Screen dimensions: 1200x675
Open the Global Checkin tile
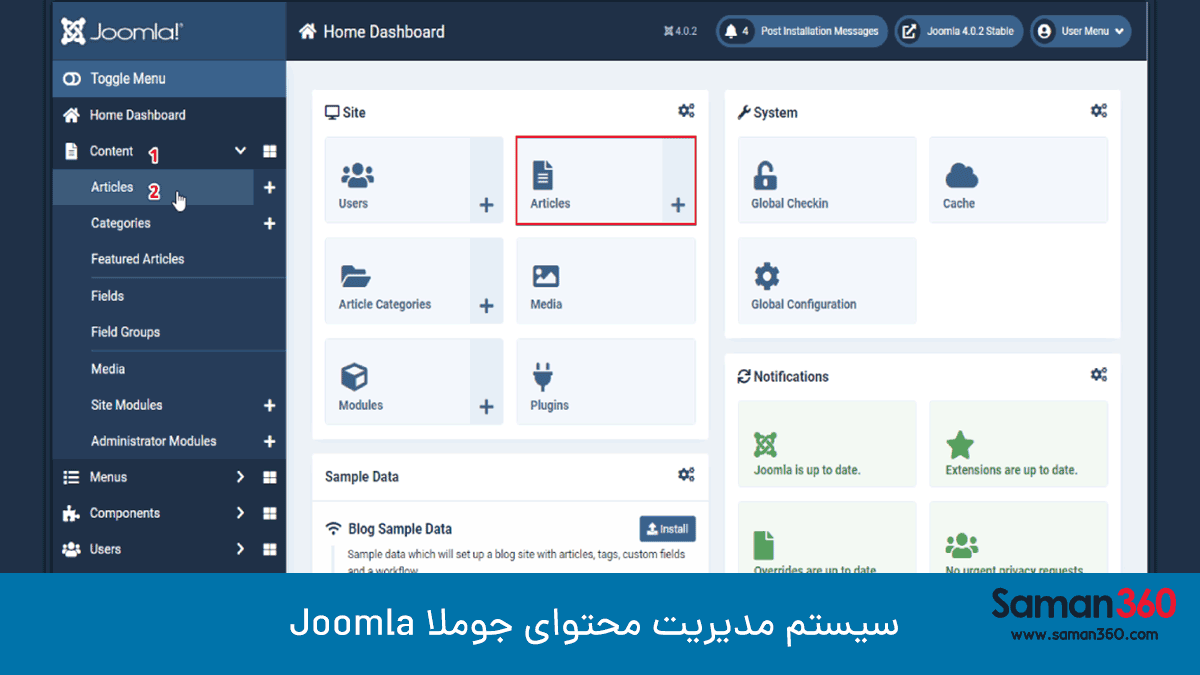tap(827, 180)
